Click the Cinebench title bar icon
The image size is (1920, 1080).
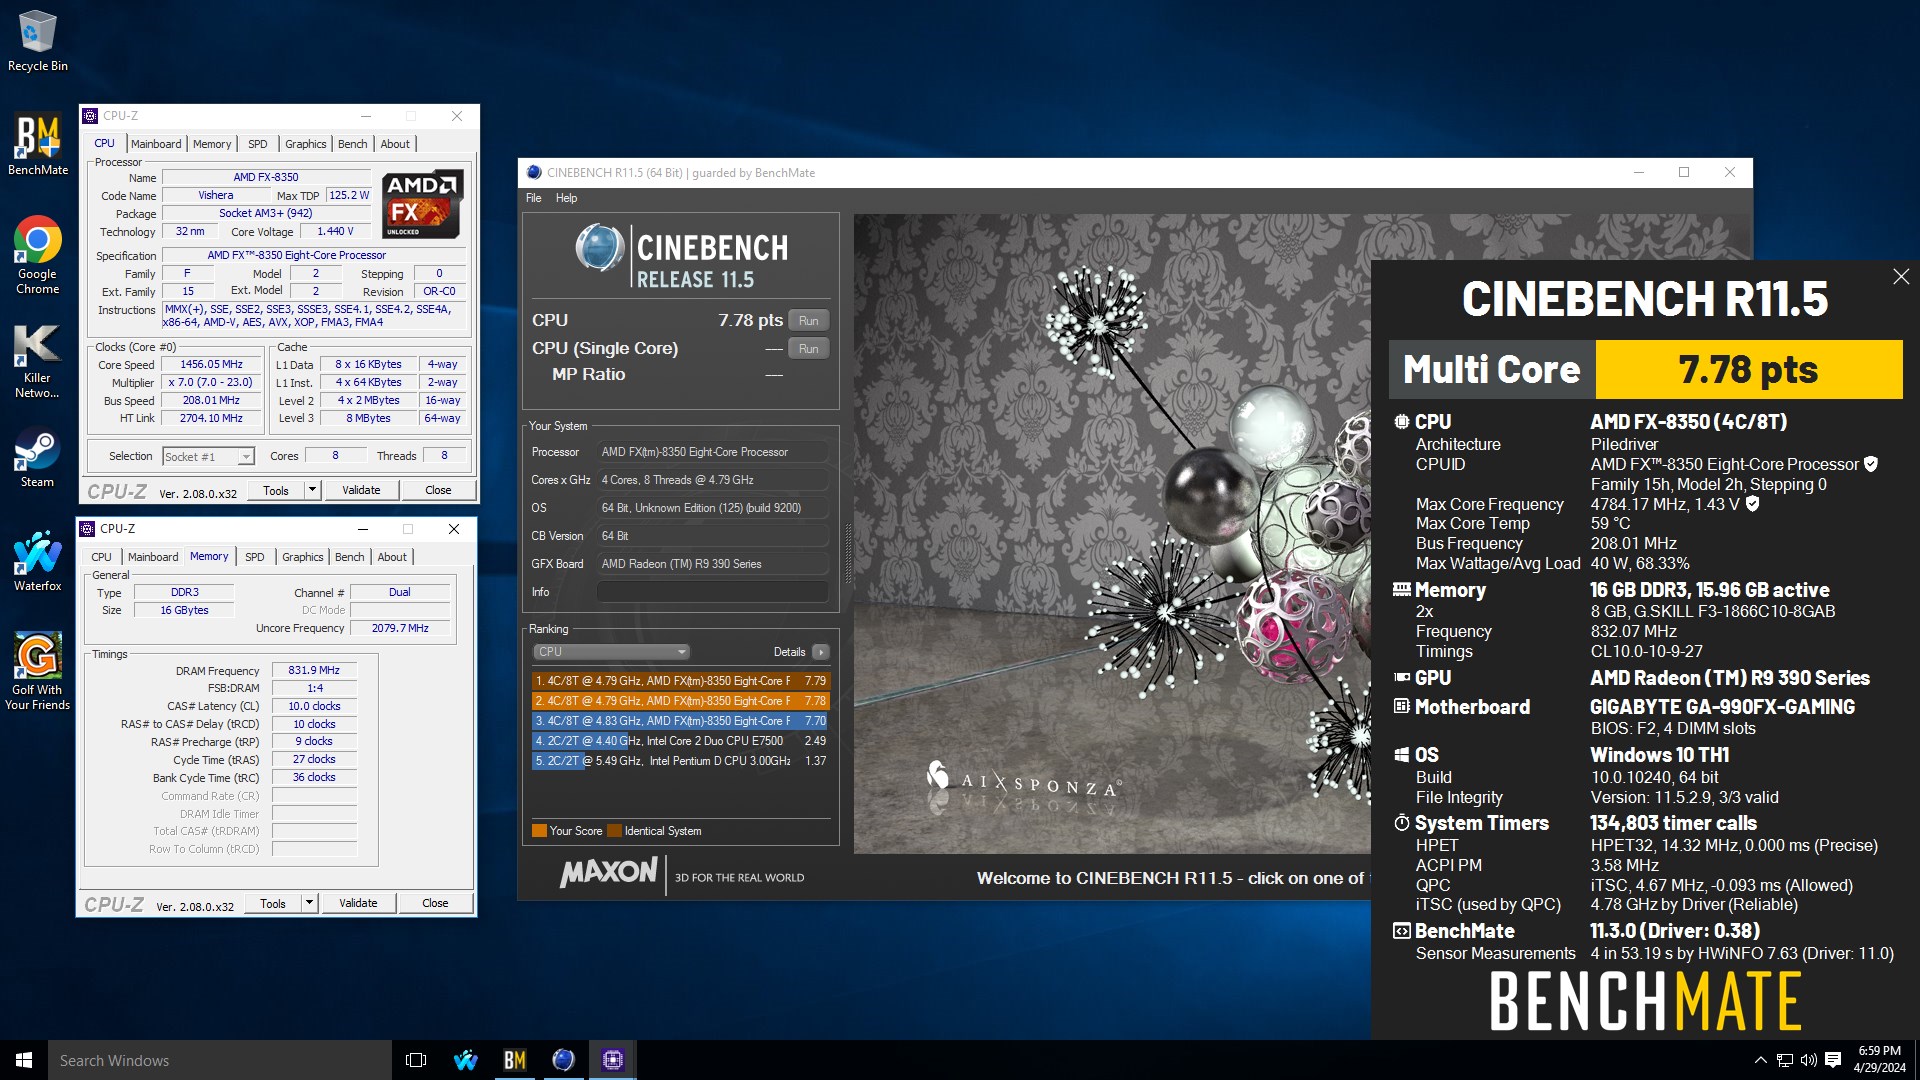pyautogui.click(x=534, y=172)
